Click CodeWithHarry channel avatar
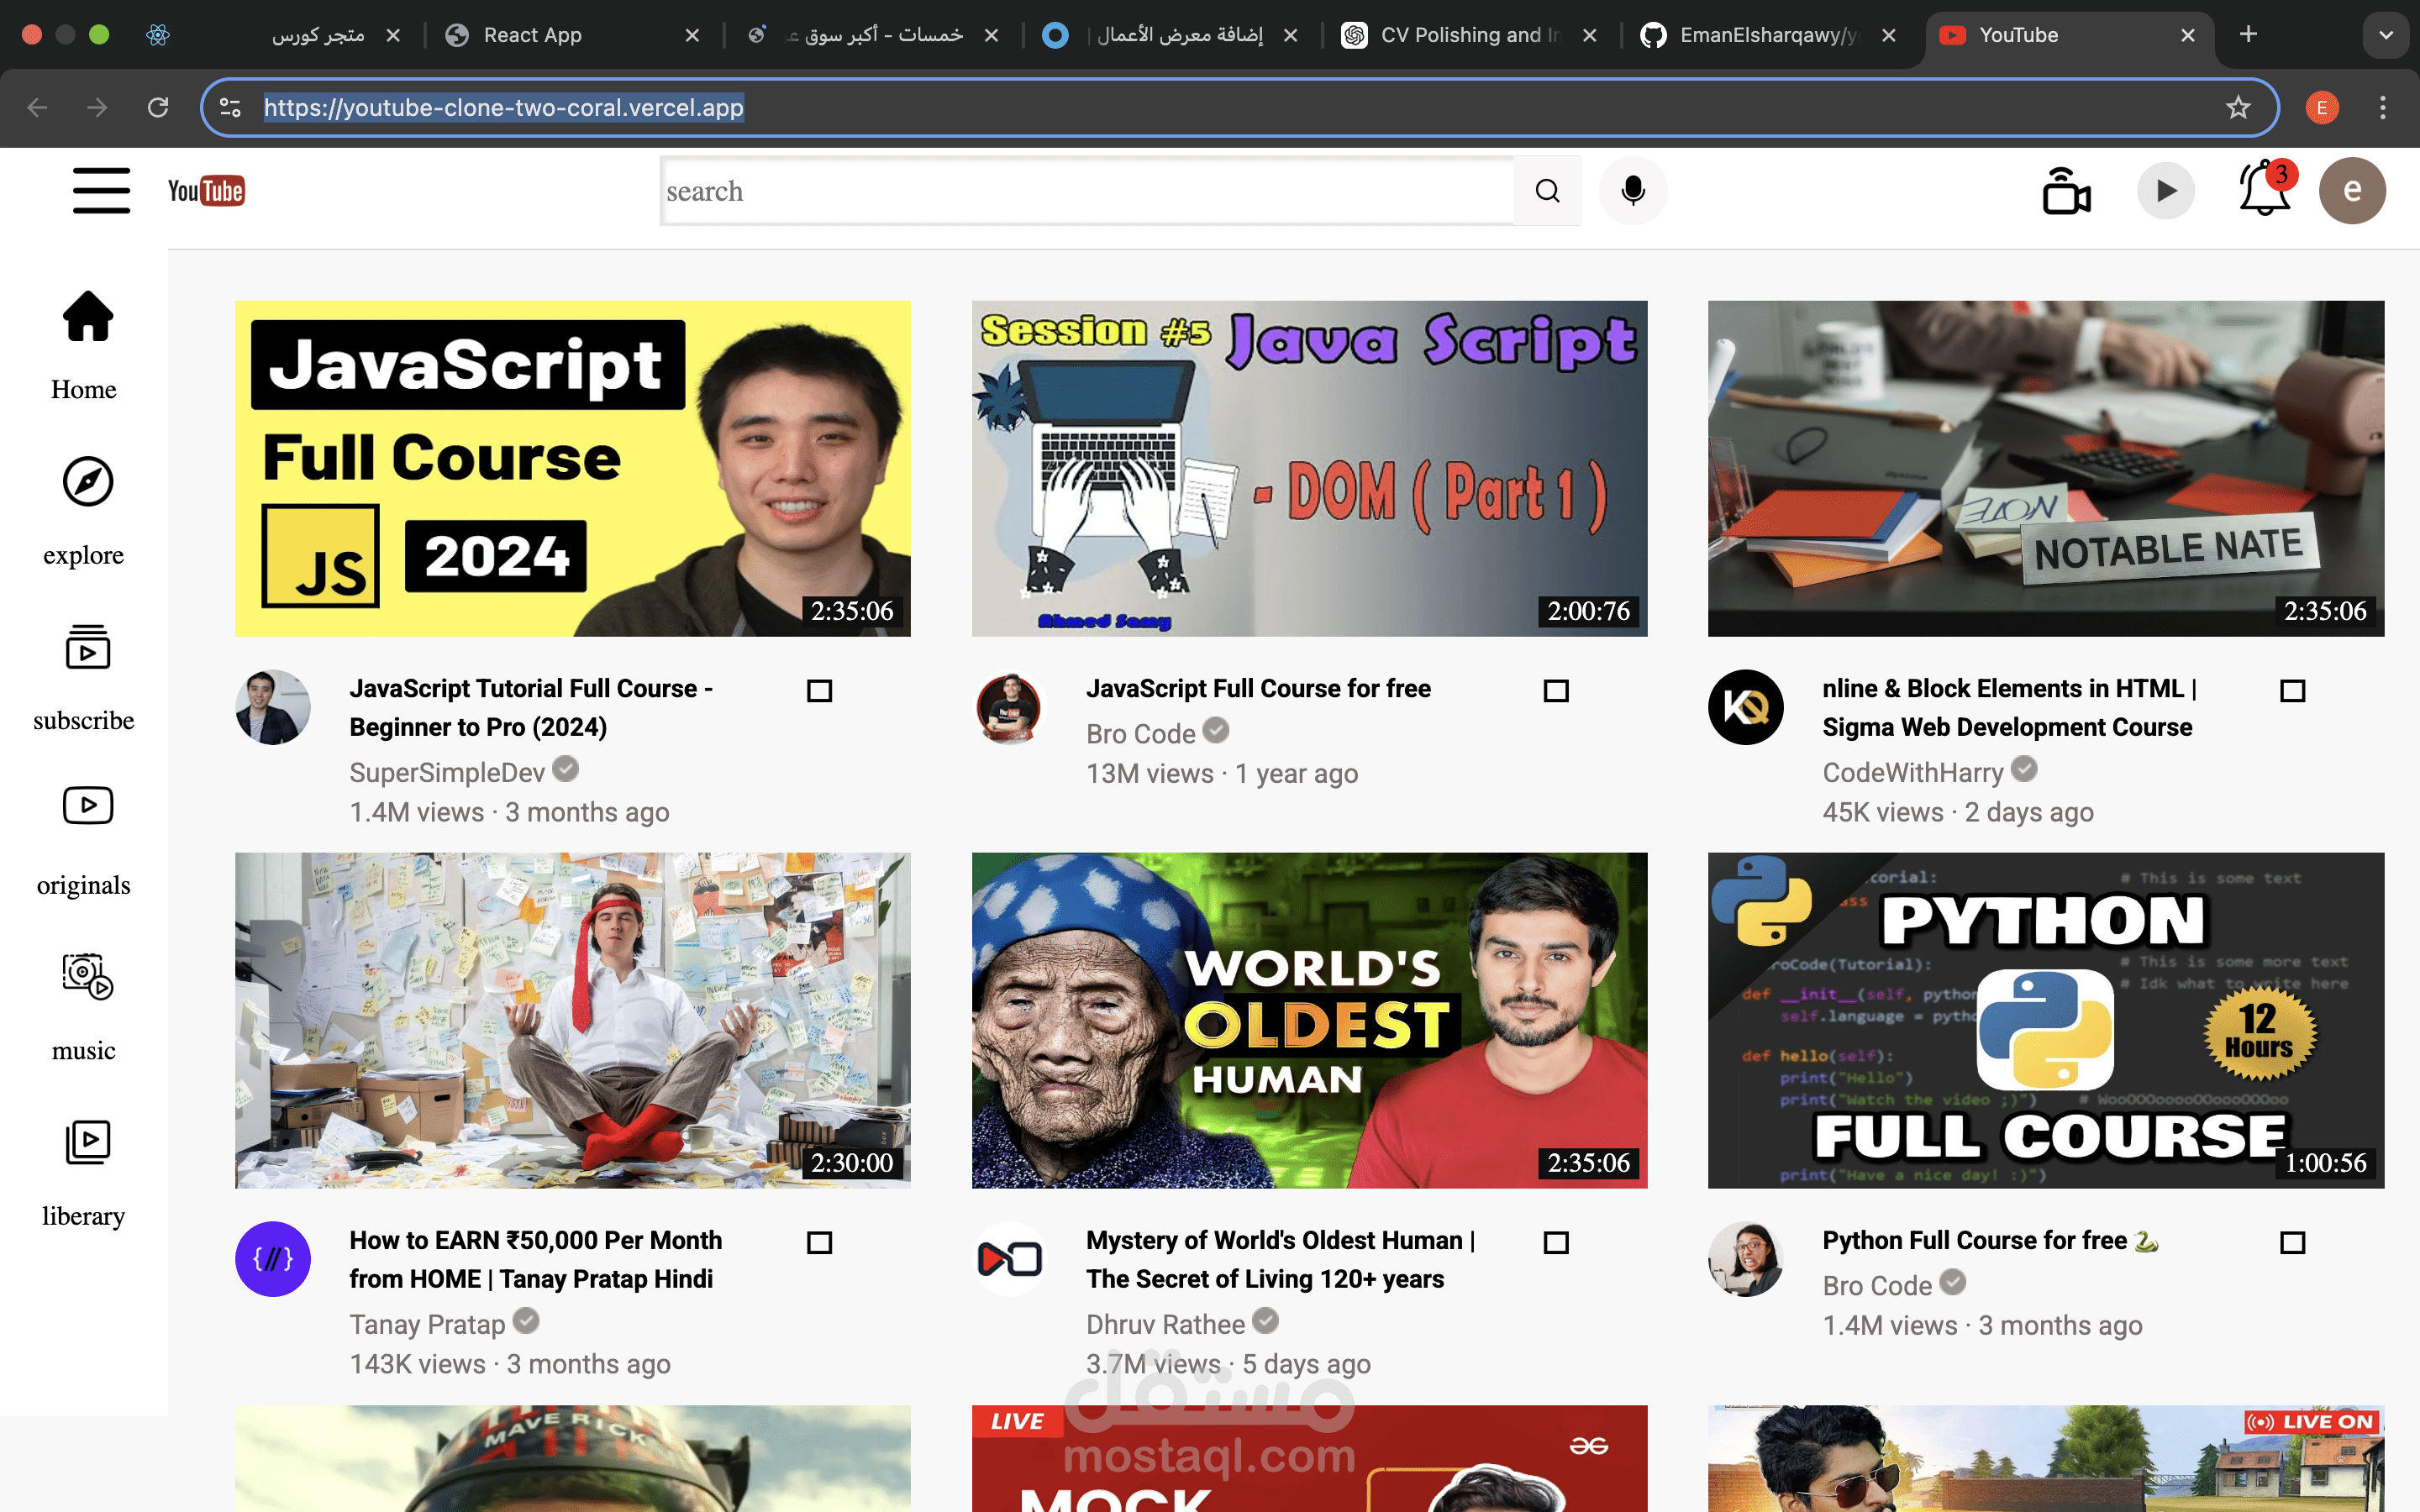The image size is (2420, 1512). (x=1746, y=707)
